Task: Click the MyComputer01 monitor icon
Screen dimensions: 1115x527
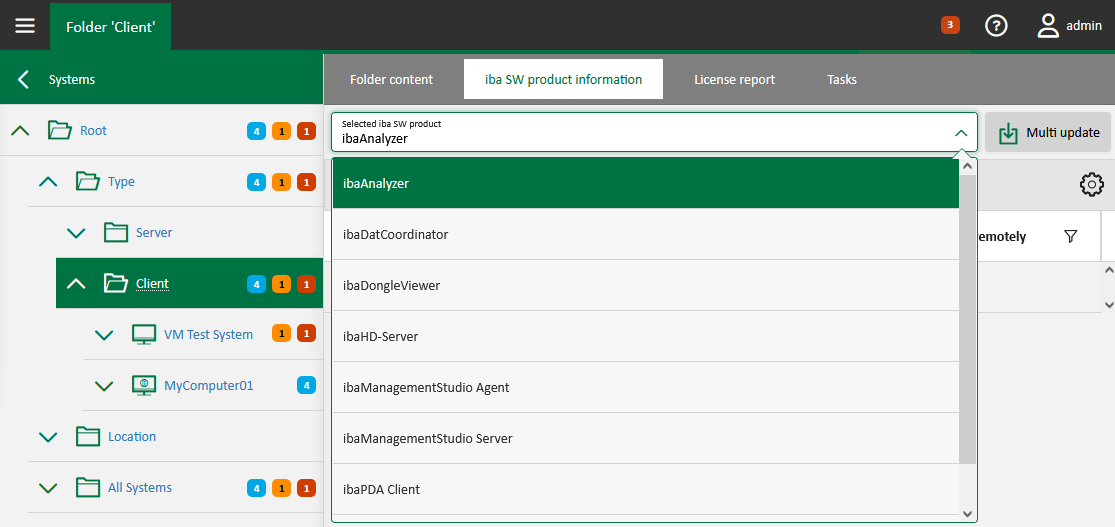Action: pos(144,385)
